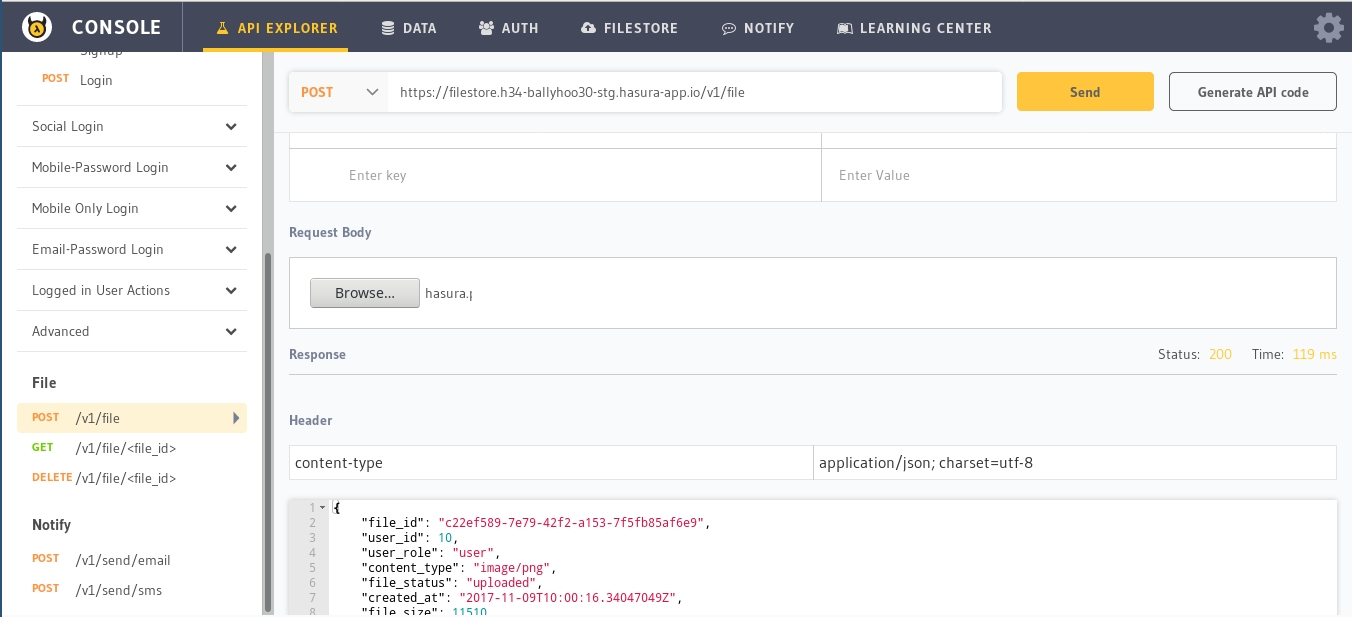Click the created_at timestamp value
1352x617 pixels.
(x=569, y=597)
